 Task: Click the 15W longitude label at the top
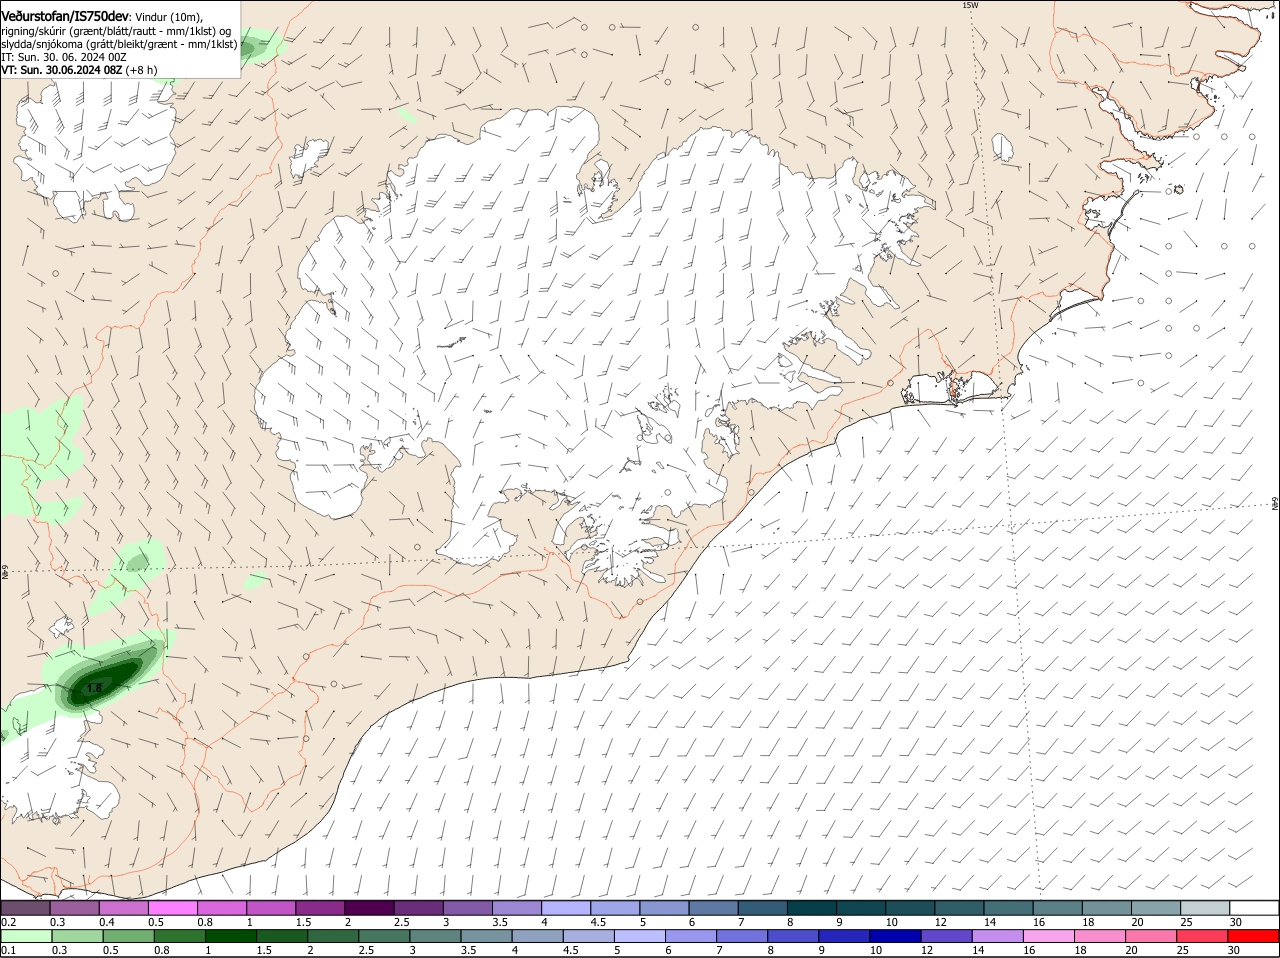969,5
